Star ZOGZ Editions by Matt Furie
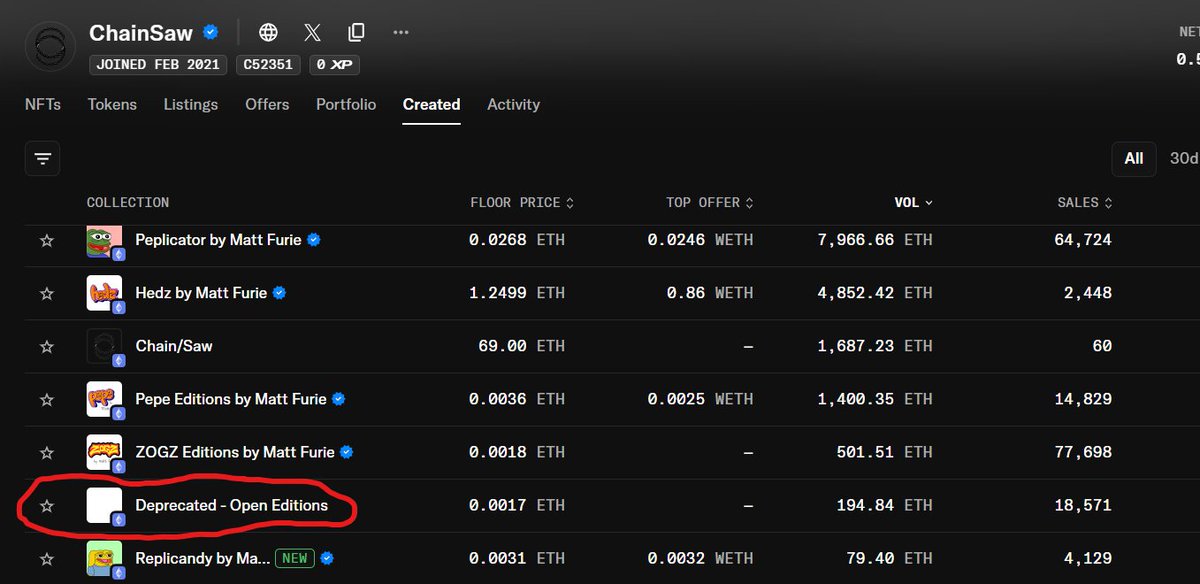 click(46, 452)
